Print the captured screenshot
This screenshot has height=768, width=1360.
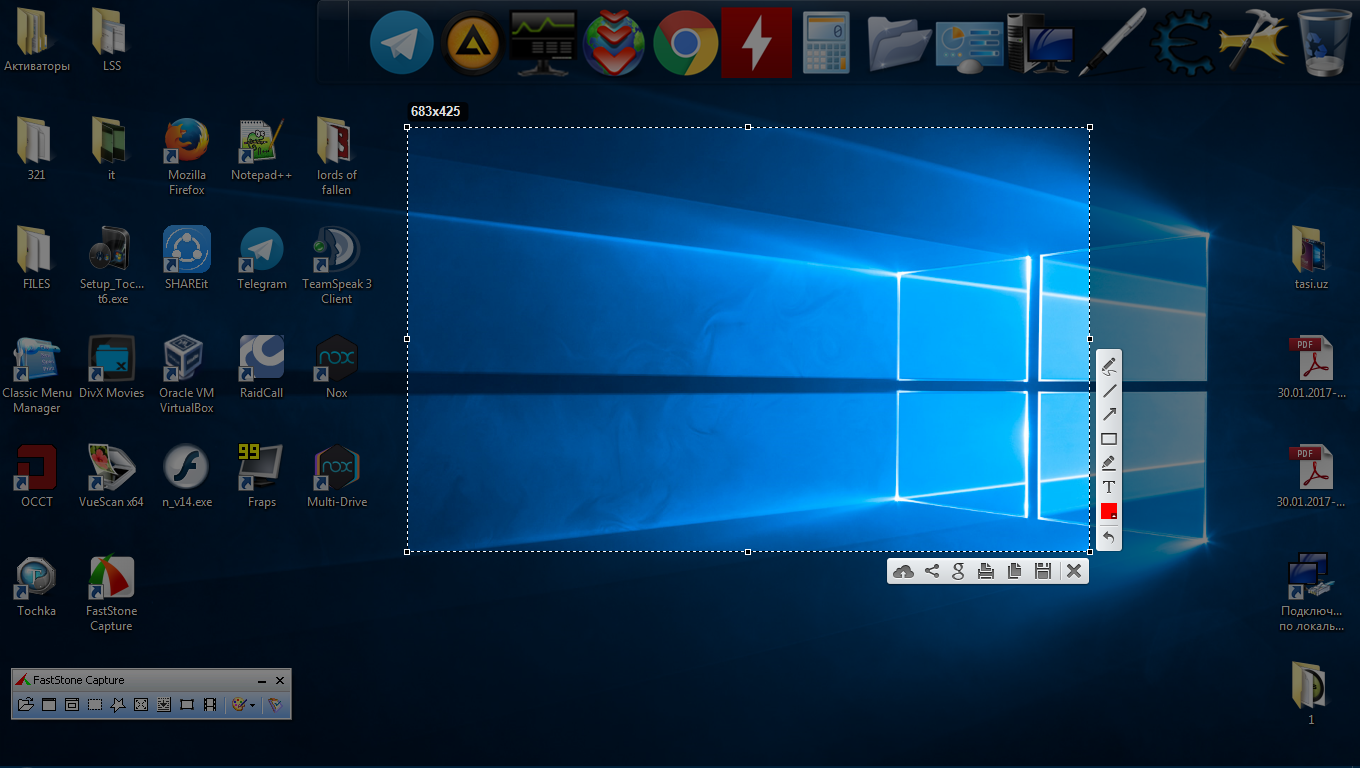point(986,571)
